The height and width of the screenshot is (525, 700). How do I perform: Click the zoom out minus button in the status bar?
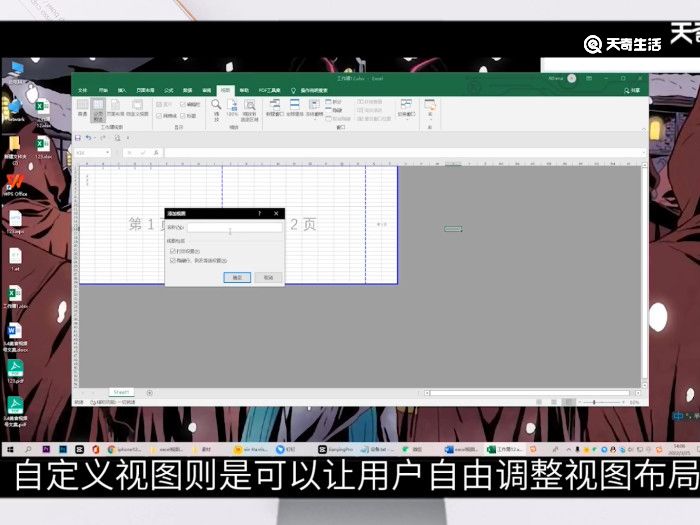tap(579, 402)
